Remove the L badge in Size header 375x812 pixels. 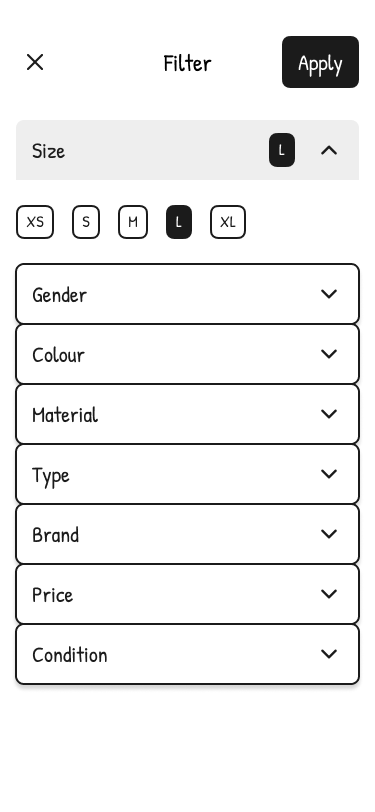tap(282, 150)
